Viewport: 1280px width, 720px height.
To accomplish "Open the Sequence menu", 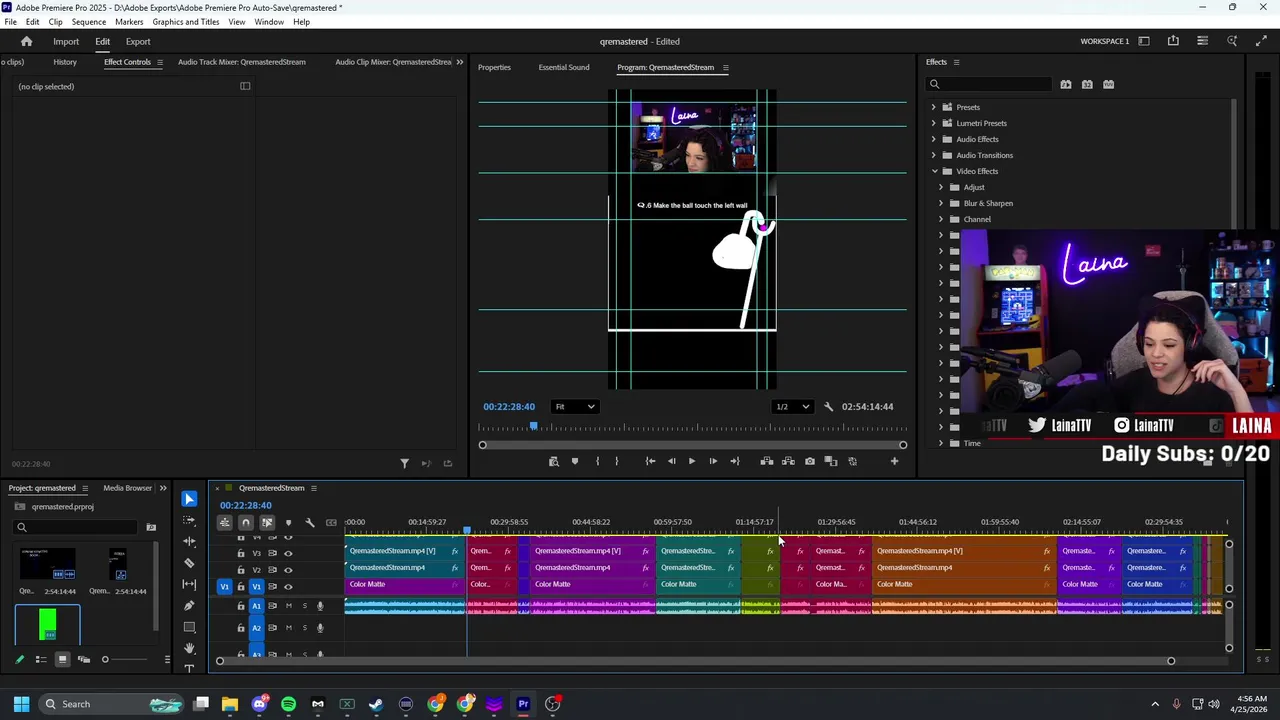I will [89, 22].
